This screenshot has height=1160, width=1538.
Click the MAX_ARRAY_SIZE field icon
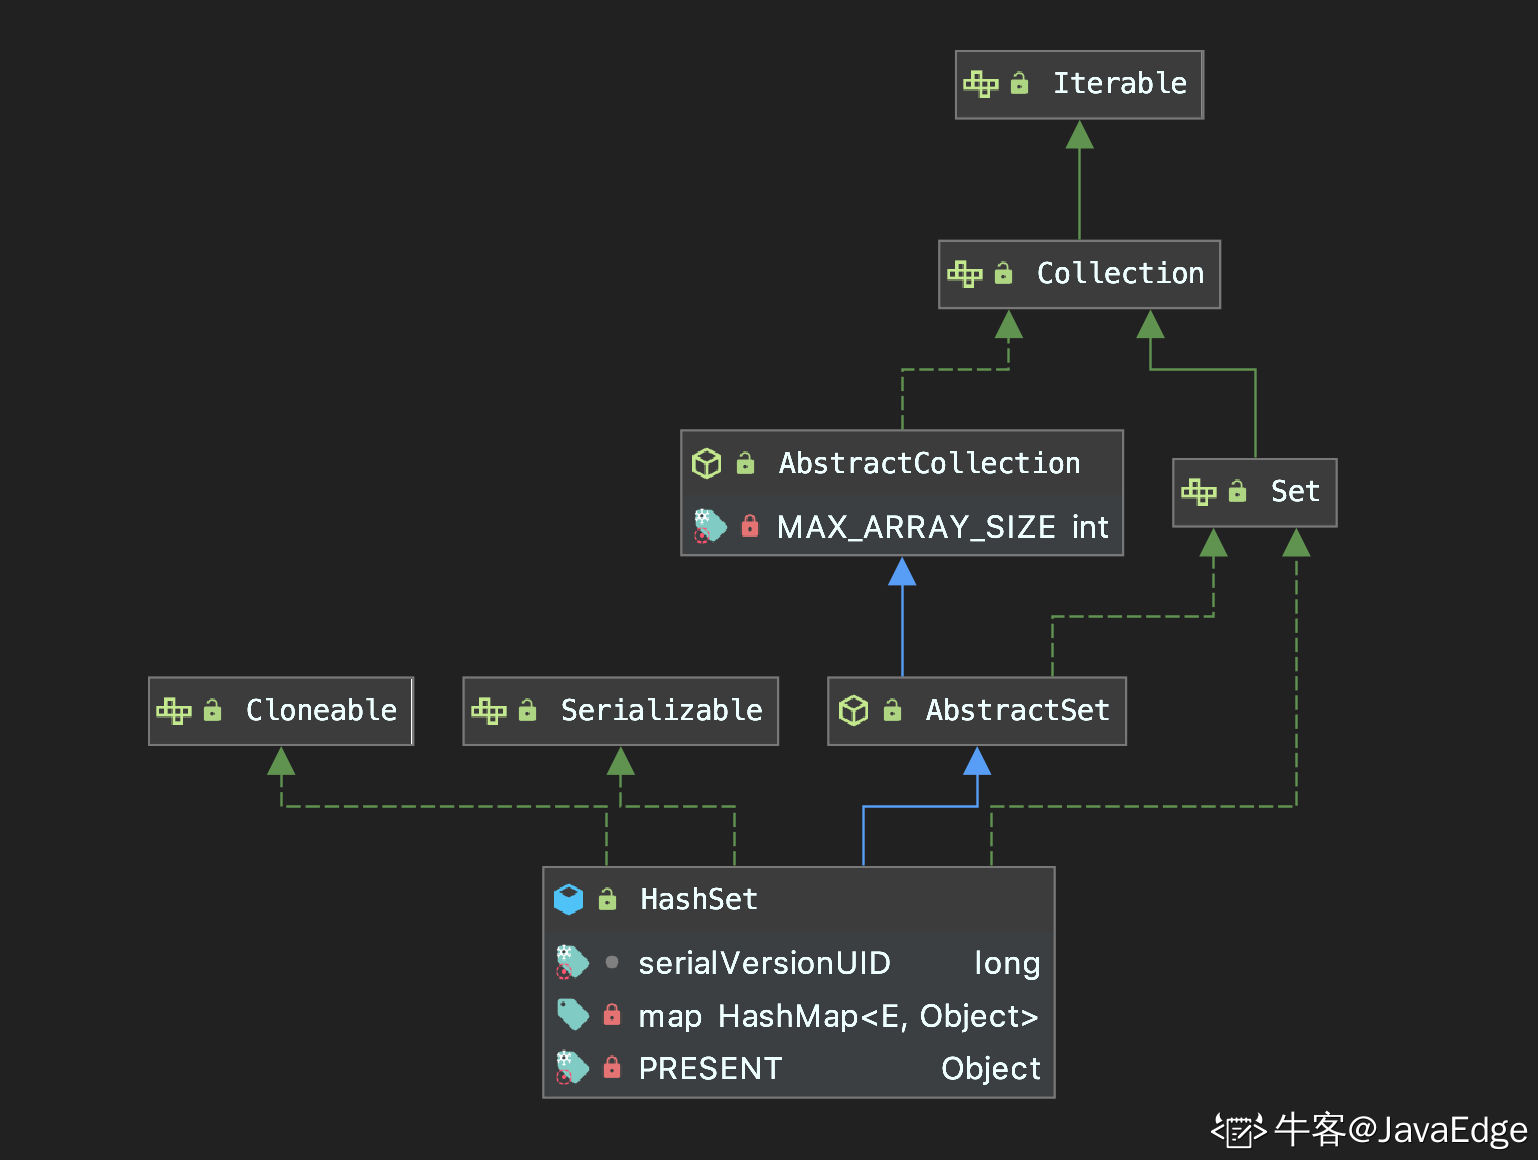(x=710, y=526)
